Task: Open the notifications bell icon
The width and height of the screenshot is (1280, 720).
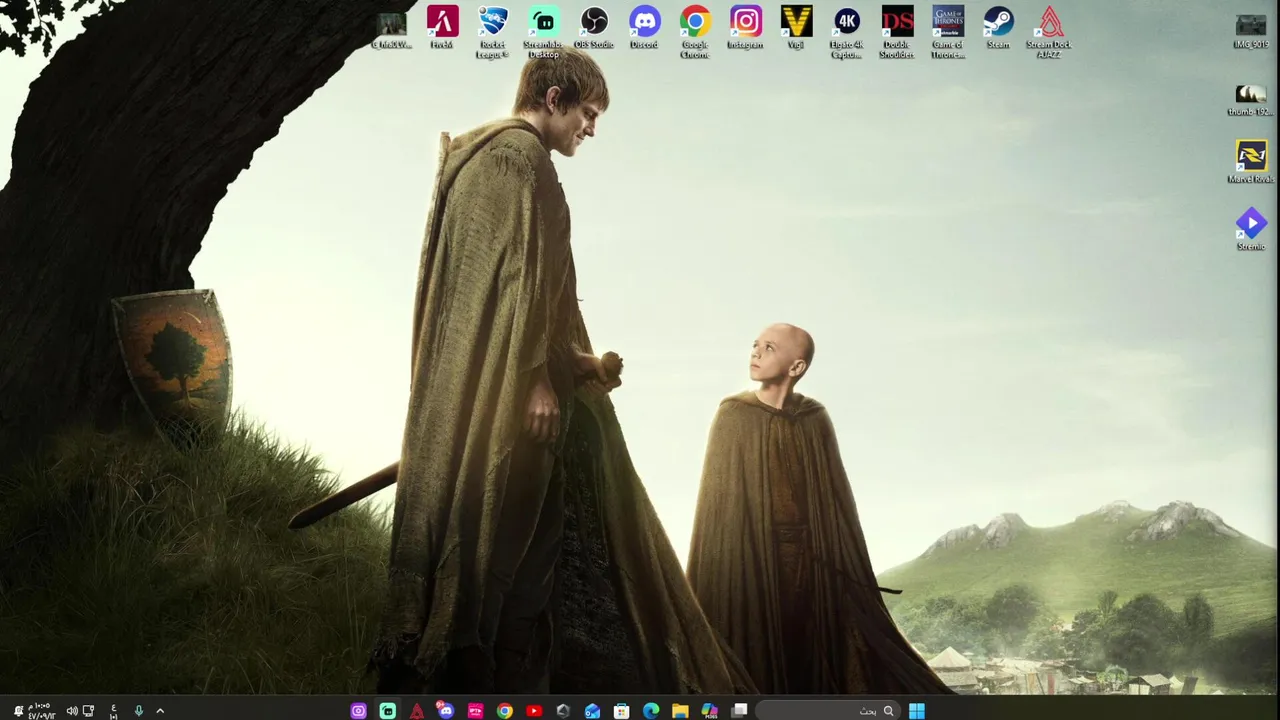Action: pyautogui.click(x=18, y=711)
